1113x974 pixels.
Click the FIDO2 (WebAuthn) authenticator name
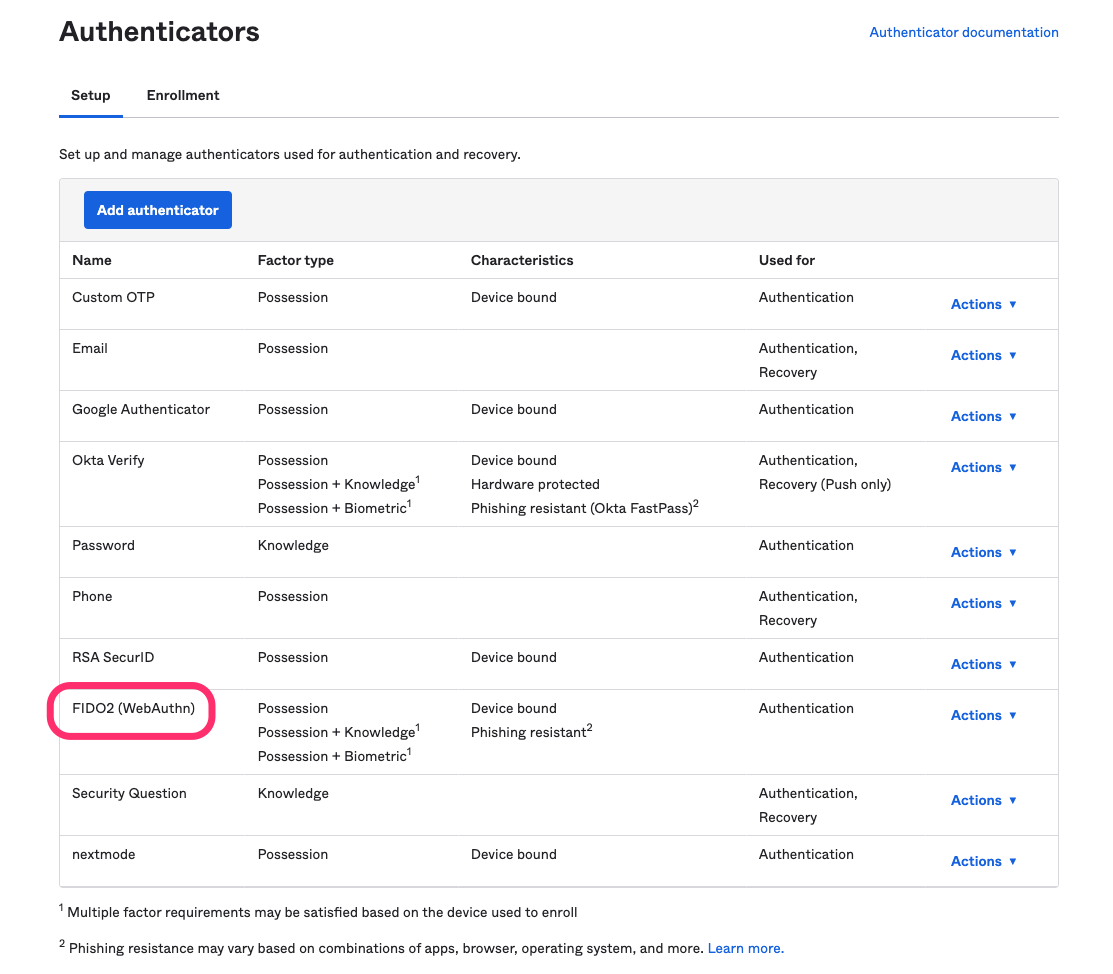pos(133,708)
